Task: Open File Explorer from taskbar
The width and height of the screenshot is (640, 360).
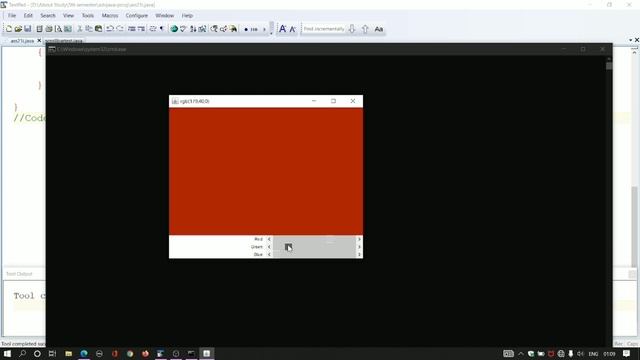Action: (x=69, y=353)
